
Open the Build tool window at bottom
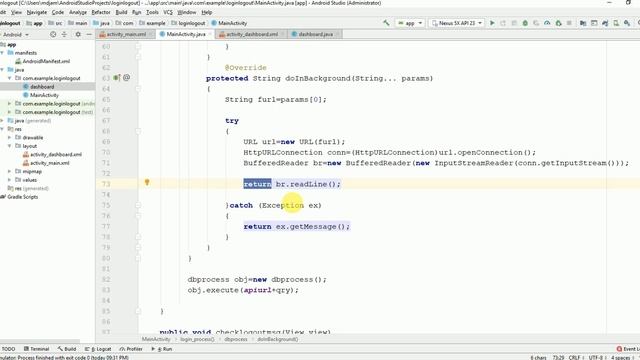tap(67, 349)
